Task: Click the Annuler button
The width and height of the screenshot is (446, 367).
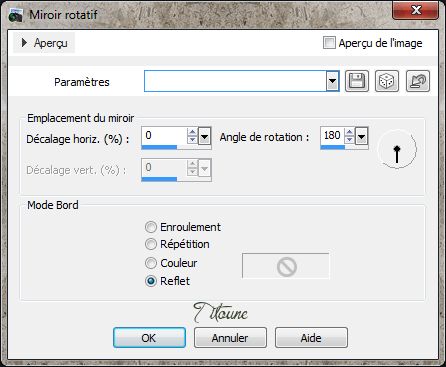Action: 230,338
